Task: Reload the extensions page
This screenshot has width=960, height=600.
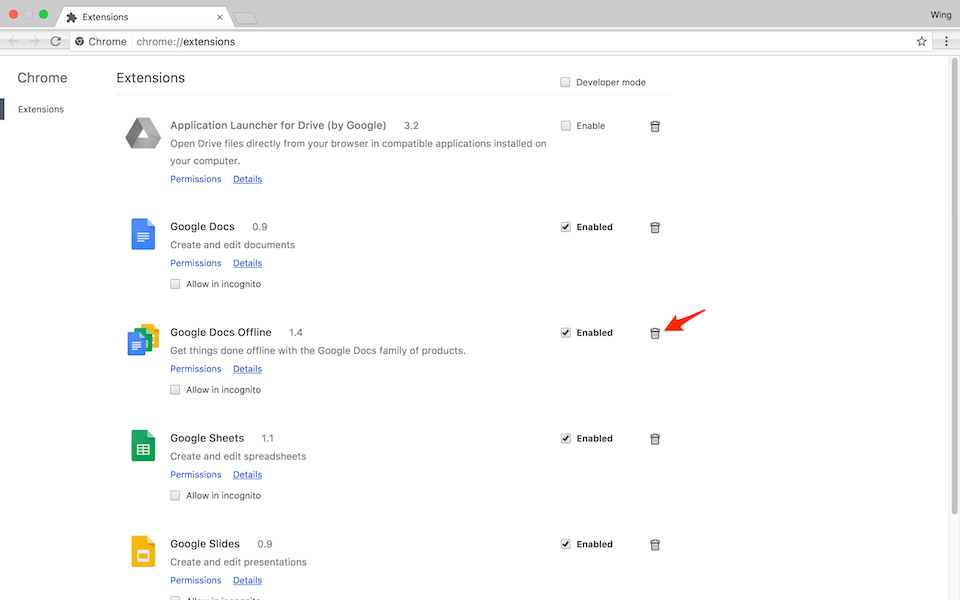Action: 56,42
